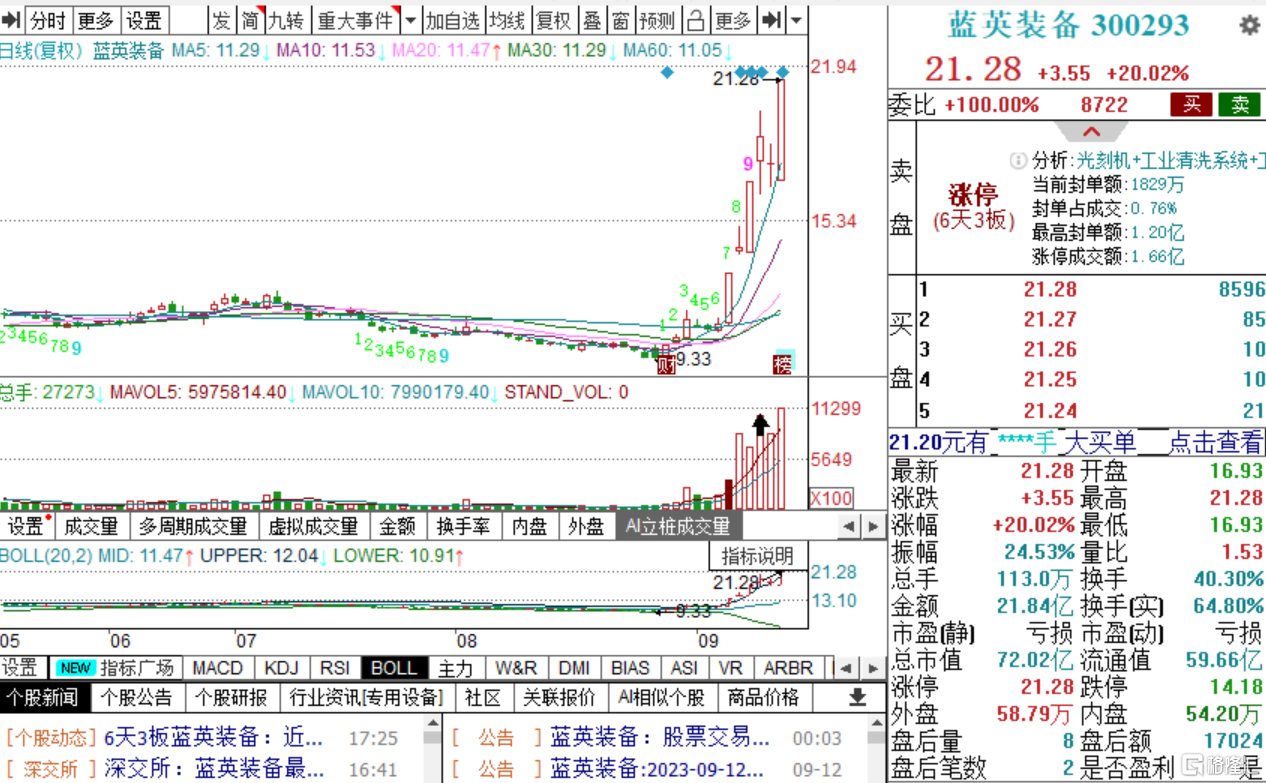Click the collapse-left arrow icon beside 分时
The height and width of the screenshot is (783, 1266).
[11, 19]
